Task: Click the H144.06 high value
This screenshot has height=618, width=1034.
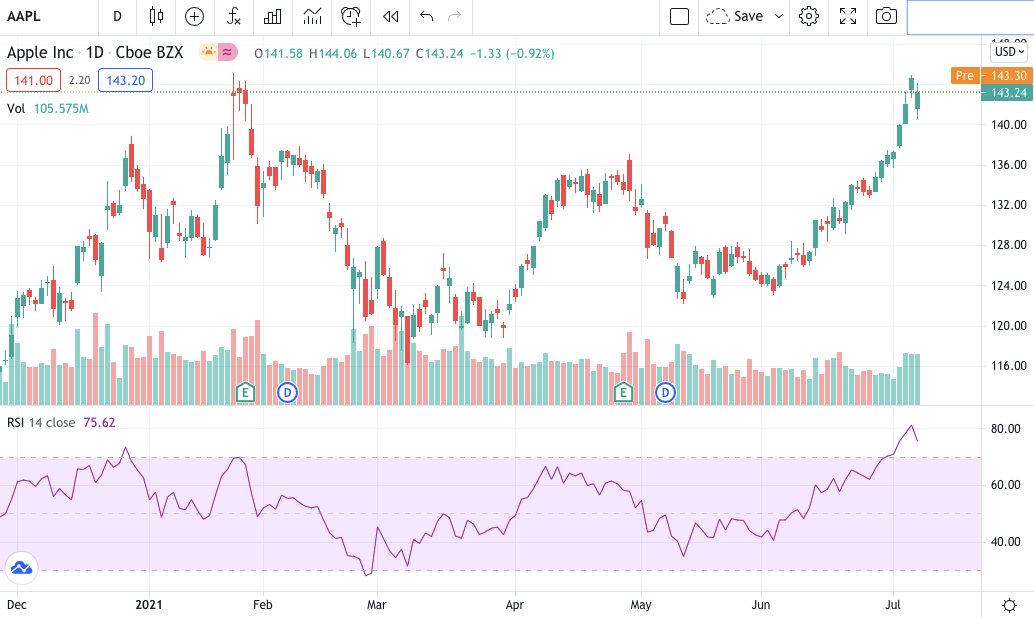Action: (x=332, y=53)
